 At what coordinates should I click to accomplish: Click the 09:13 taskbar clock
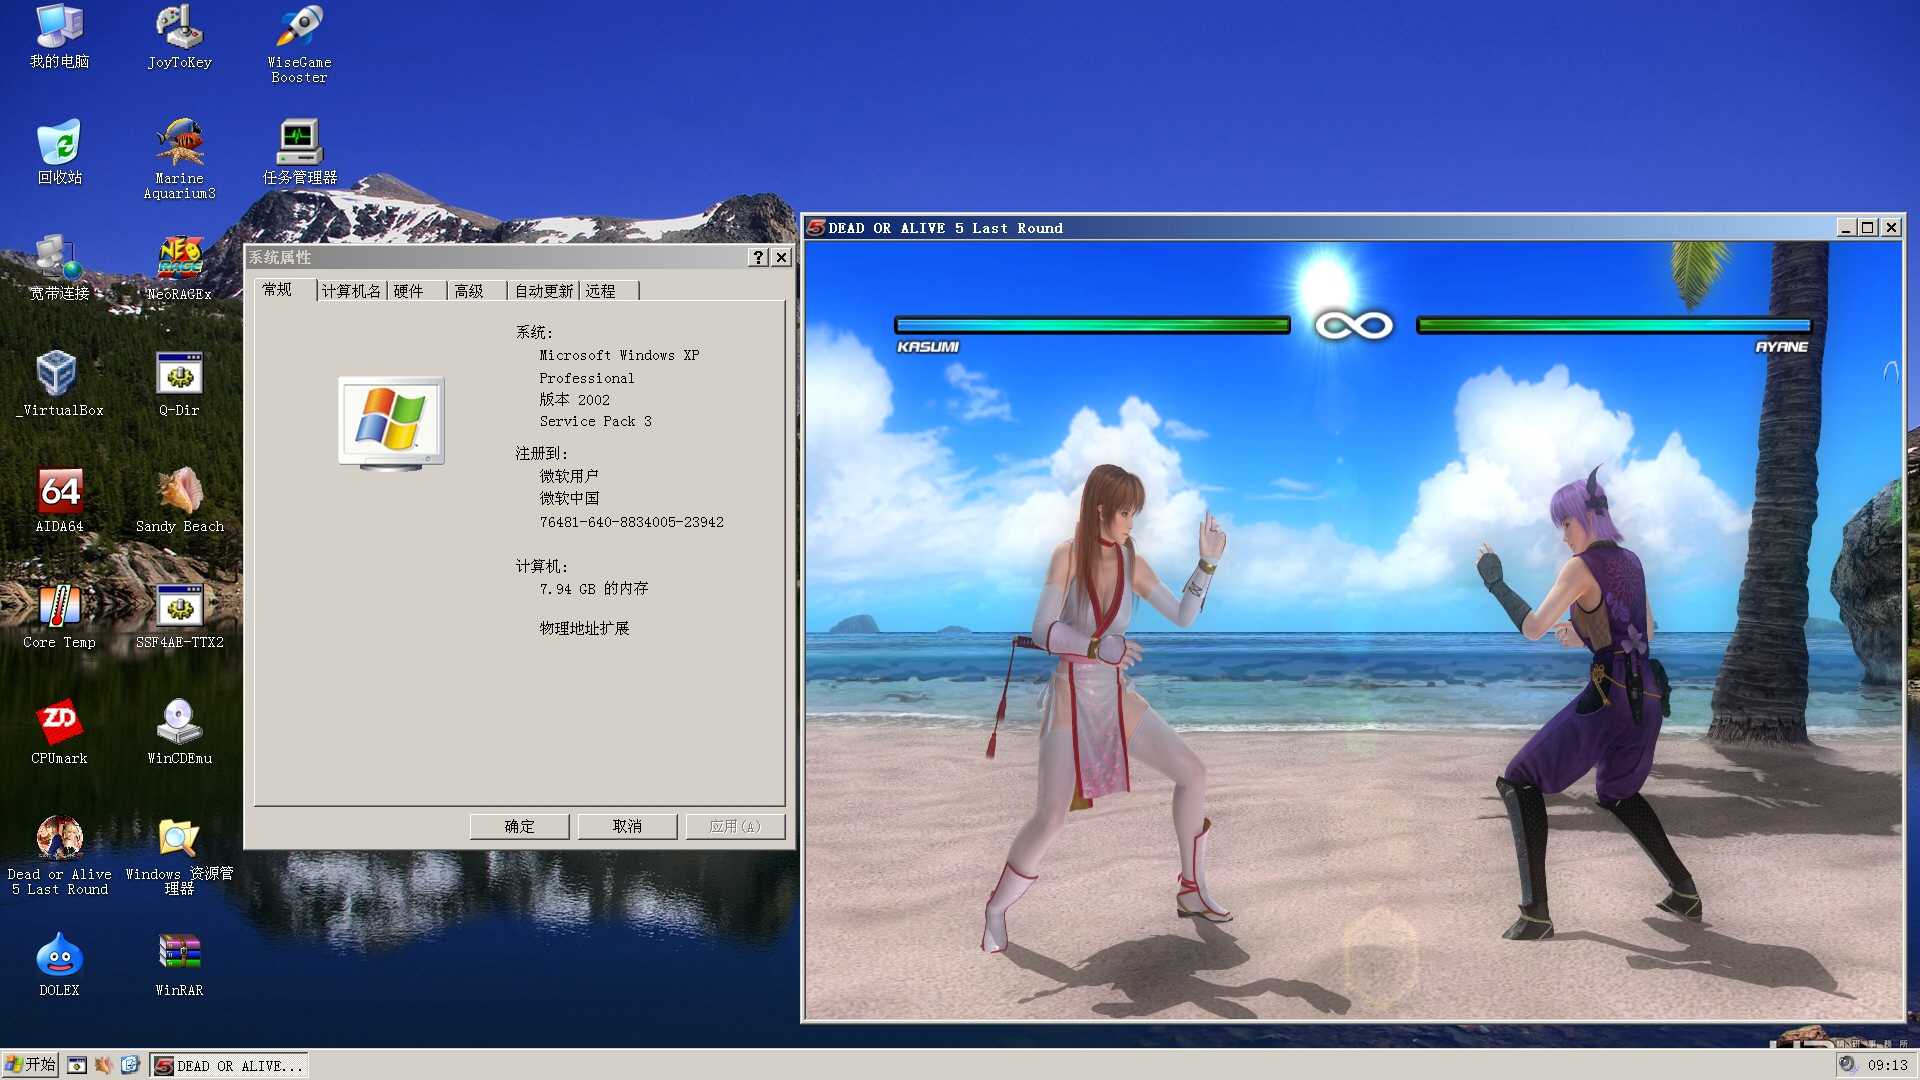(1887, 1065)
